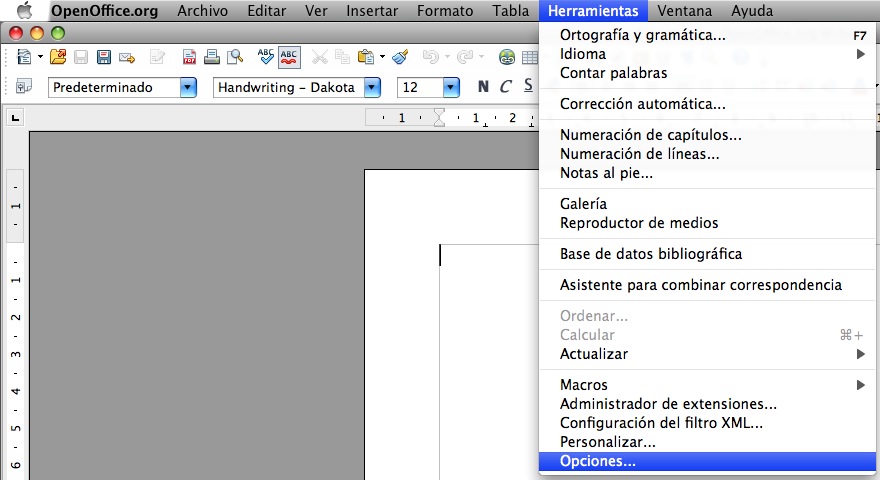Viewport: 880px width, 480px height.
Task: Select the Format Paintbrush icon
Action: point(401,57)
